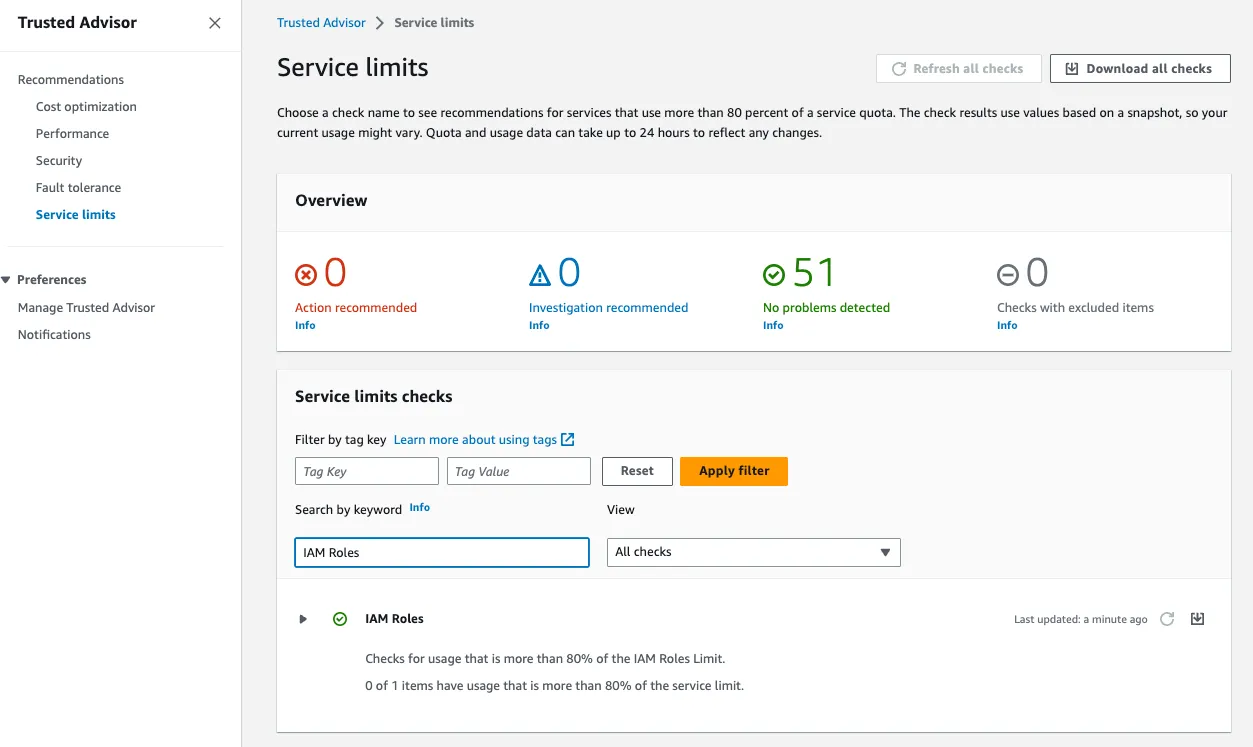Click '0 of 1 items have usage' text

click(555, 686)
